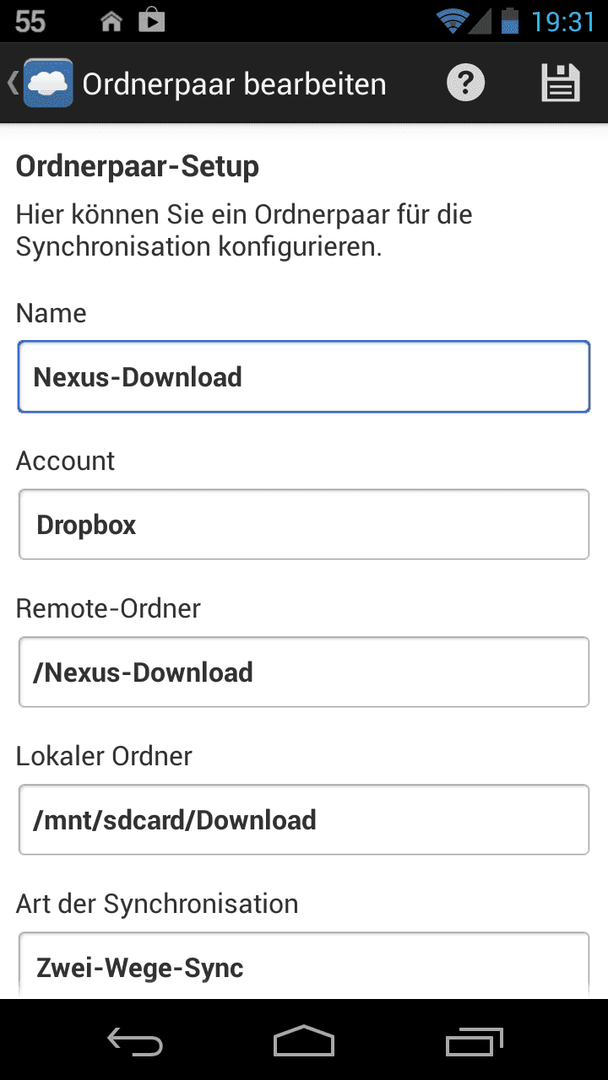Tap the Android back navigation button
This screenshot has width=608, height=1080.
click(135, 1041)
